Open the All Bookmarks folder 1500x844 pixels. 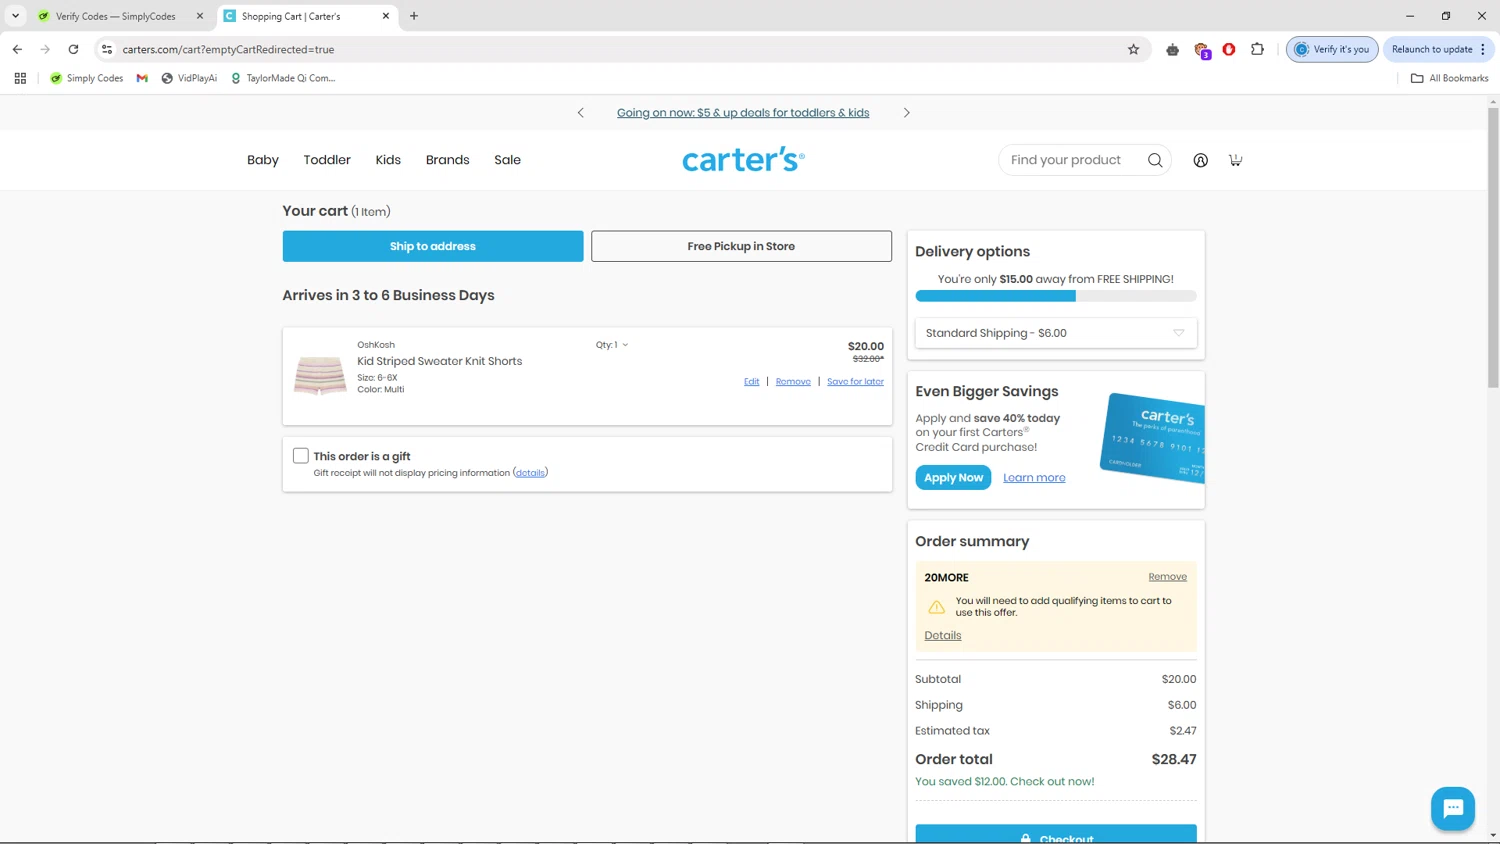click(x=1449, y=78)
